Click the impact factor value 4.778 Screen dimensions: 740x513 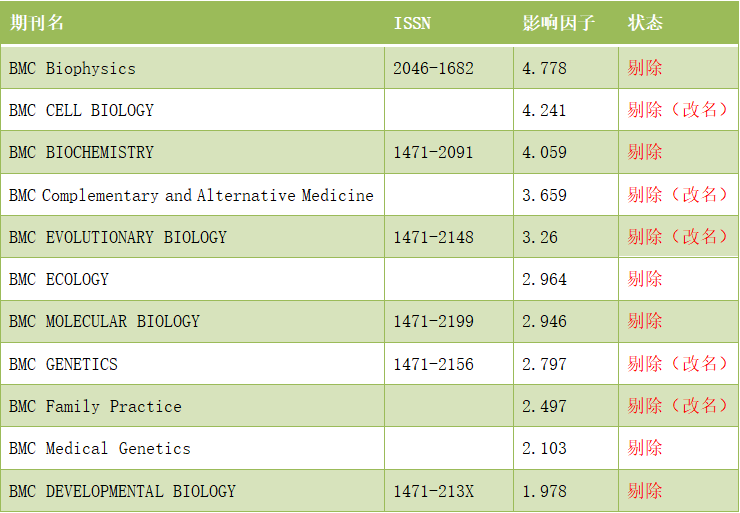click(x=544, y=69)
